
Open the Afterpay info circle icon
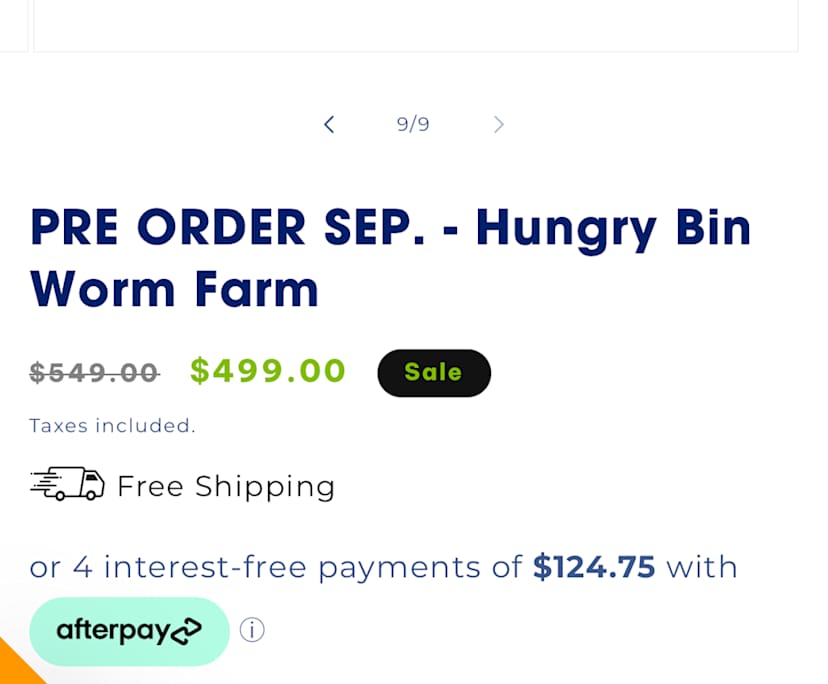252,630
